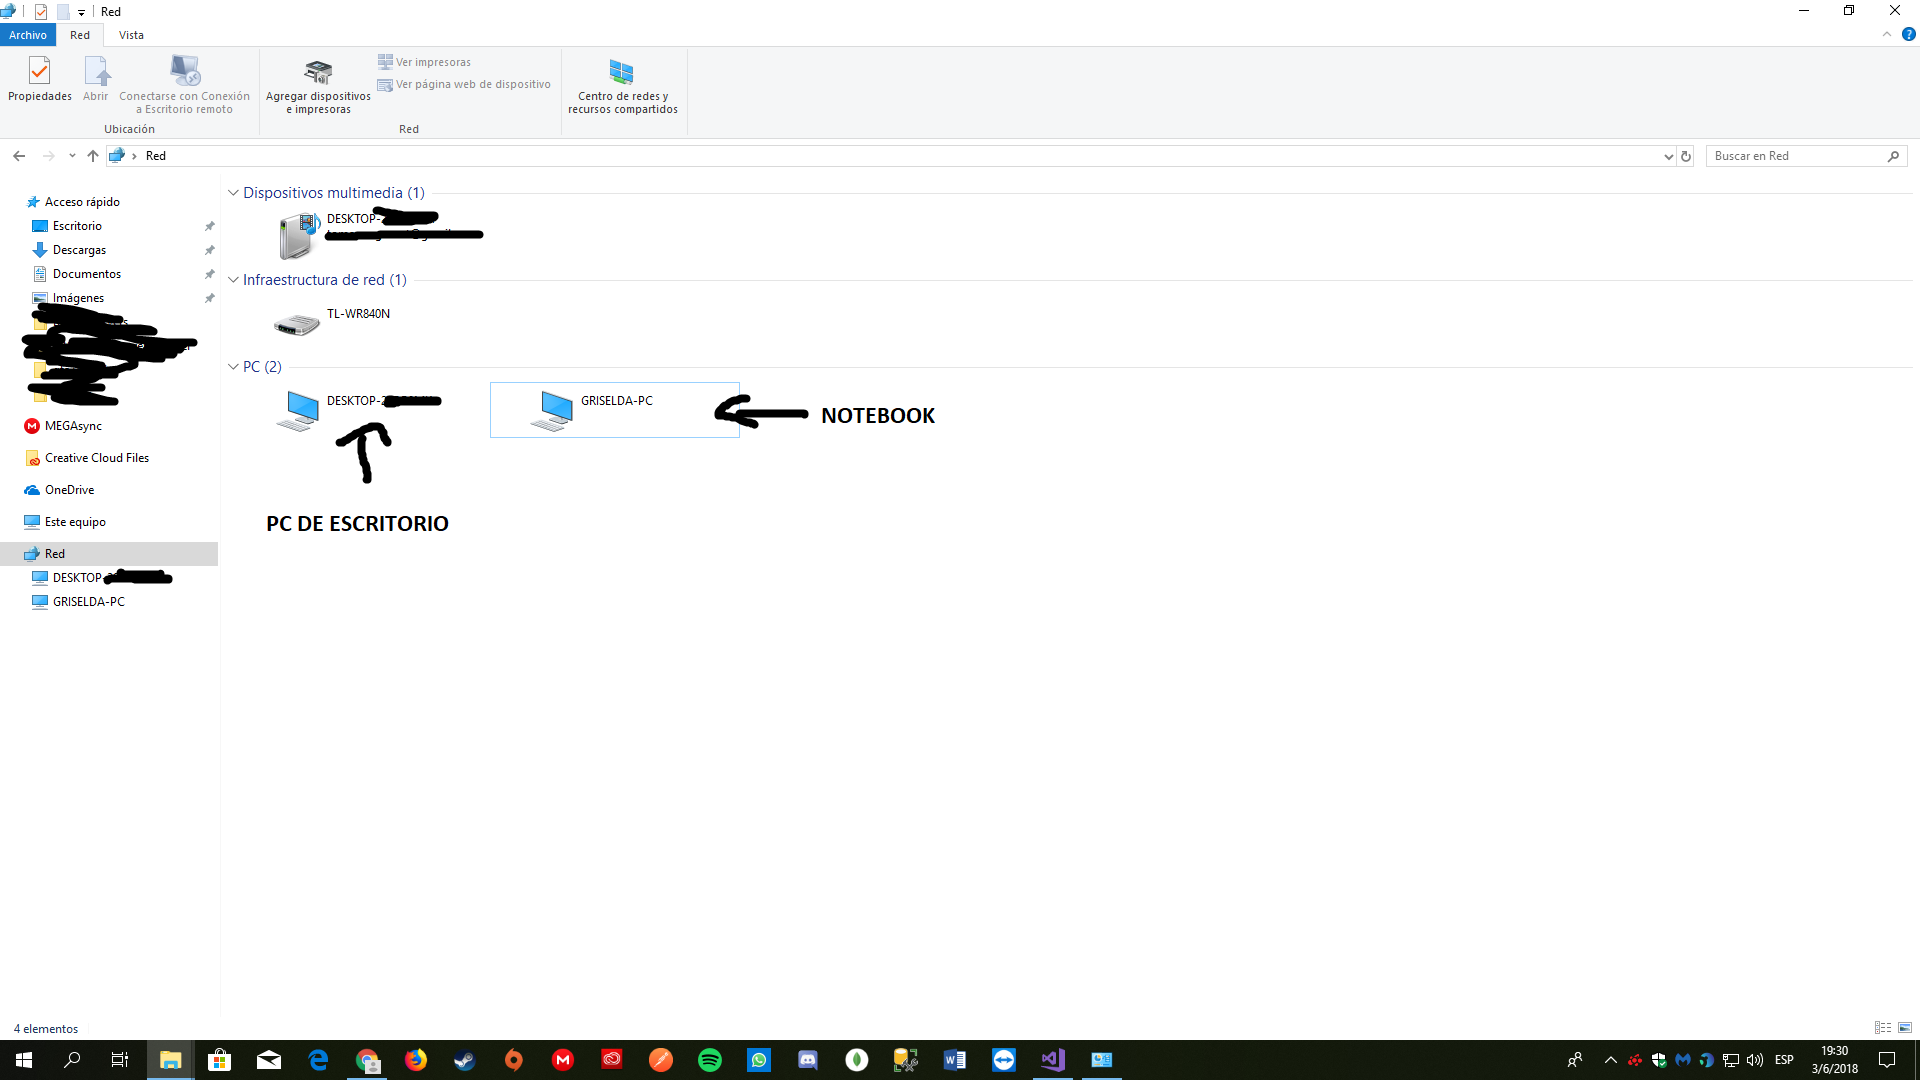Refresh the Red folder view
Screen dimensions: 1920x1080
1686,156
